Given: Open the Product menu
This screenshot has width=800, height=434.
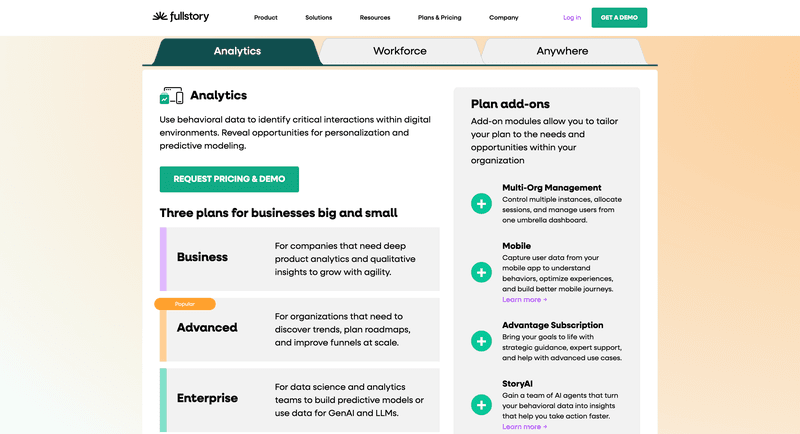Looking at the screenshot, I should pyautogui.click(x=266, y=18).
